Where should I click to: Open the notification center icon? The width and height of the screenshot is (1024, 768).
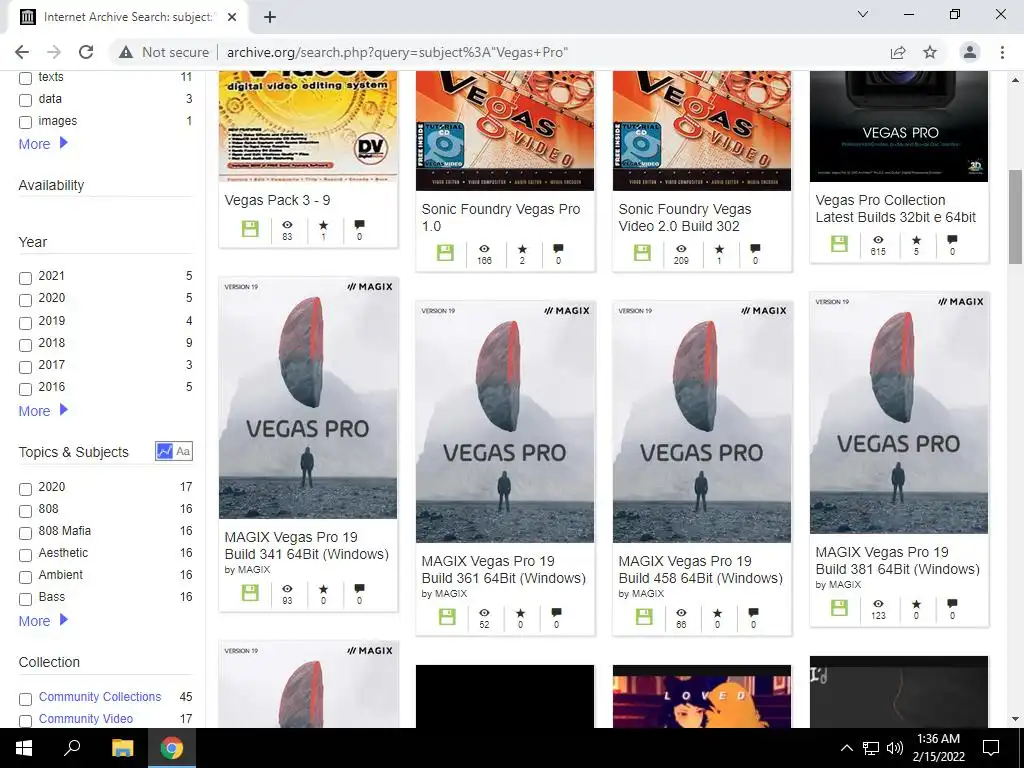pos(991,748)
